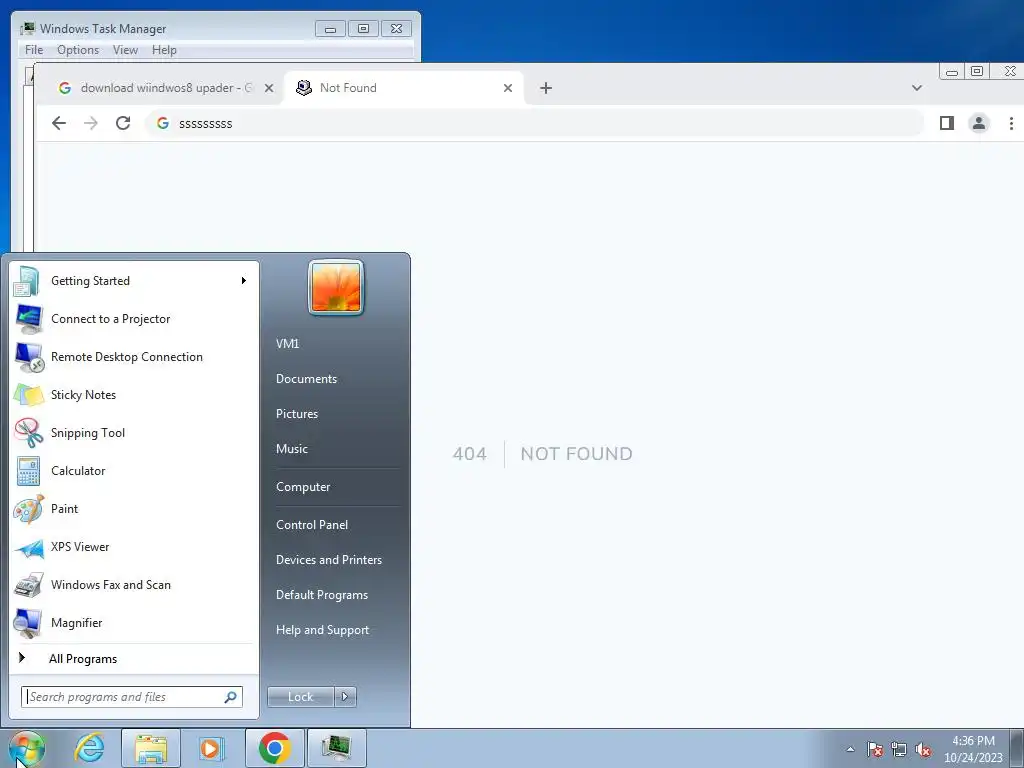Open Computer from the Start menu

(303, 487)
